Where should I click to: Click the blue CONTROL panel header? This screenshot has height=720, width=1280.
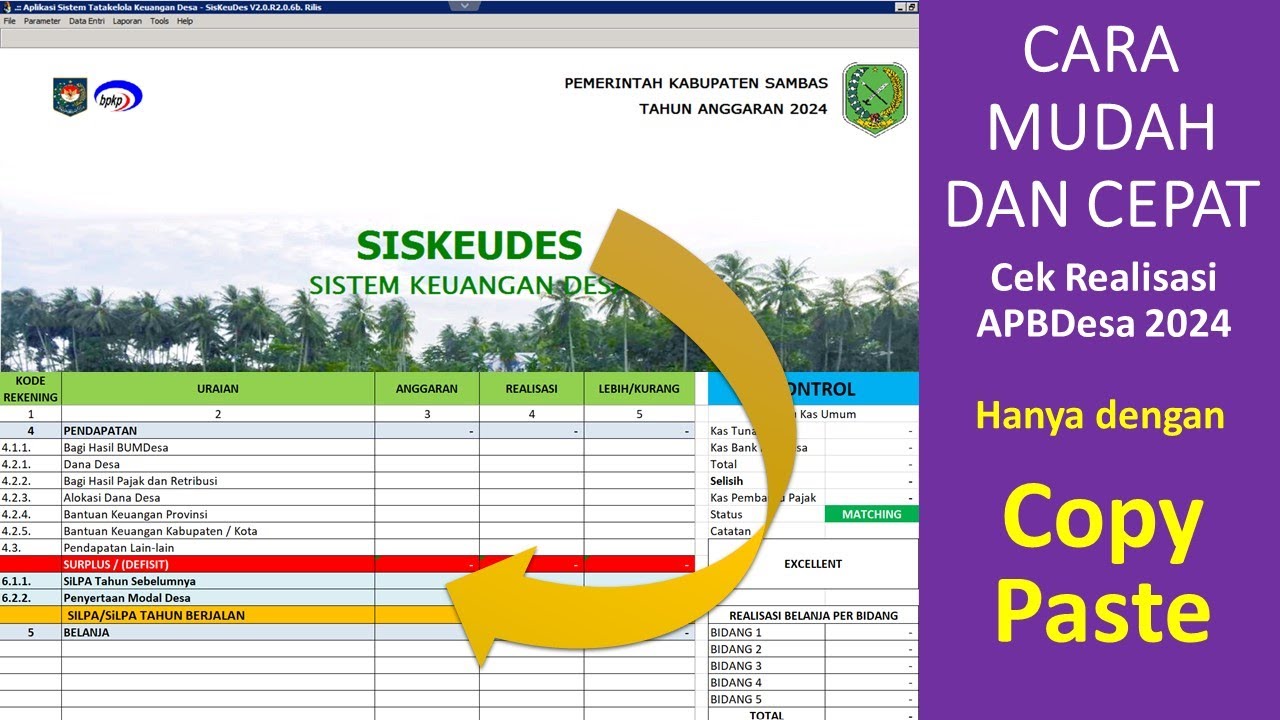[x=813, y=389]
